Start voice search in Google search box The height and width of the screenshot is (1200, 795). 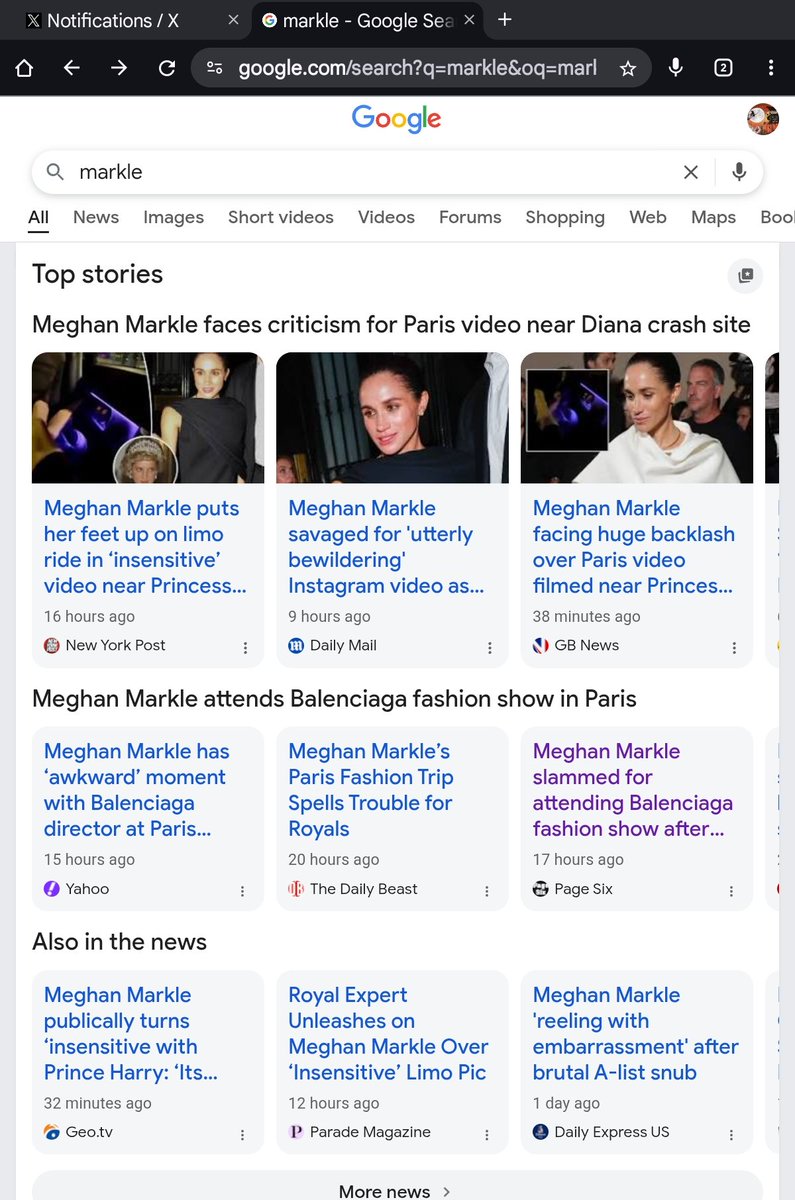[739, 172]
